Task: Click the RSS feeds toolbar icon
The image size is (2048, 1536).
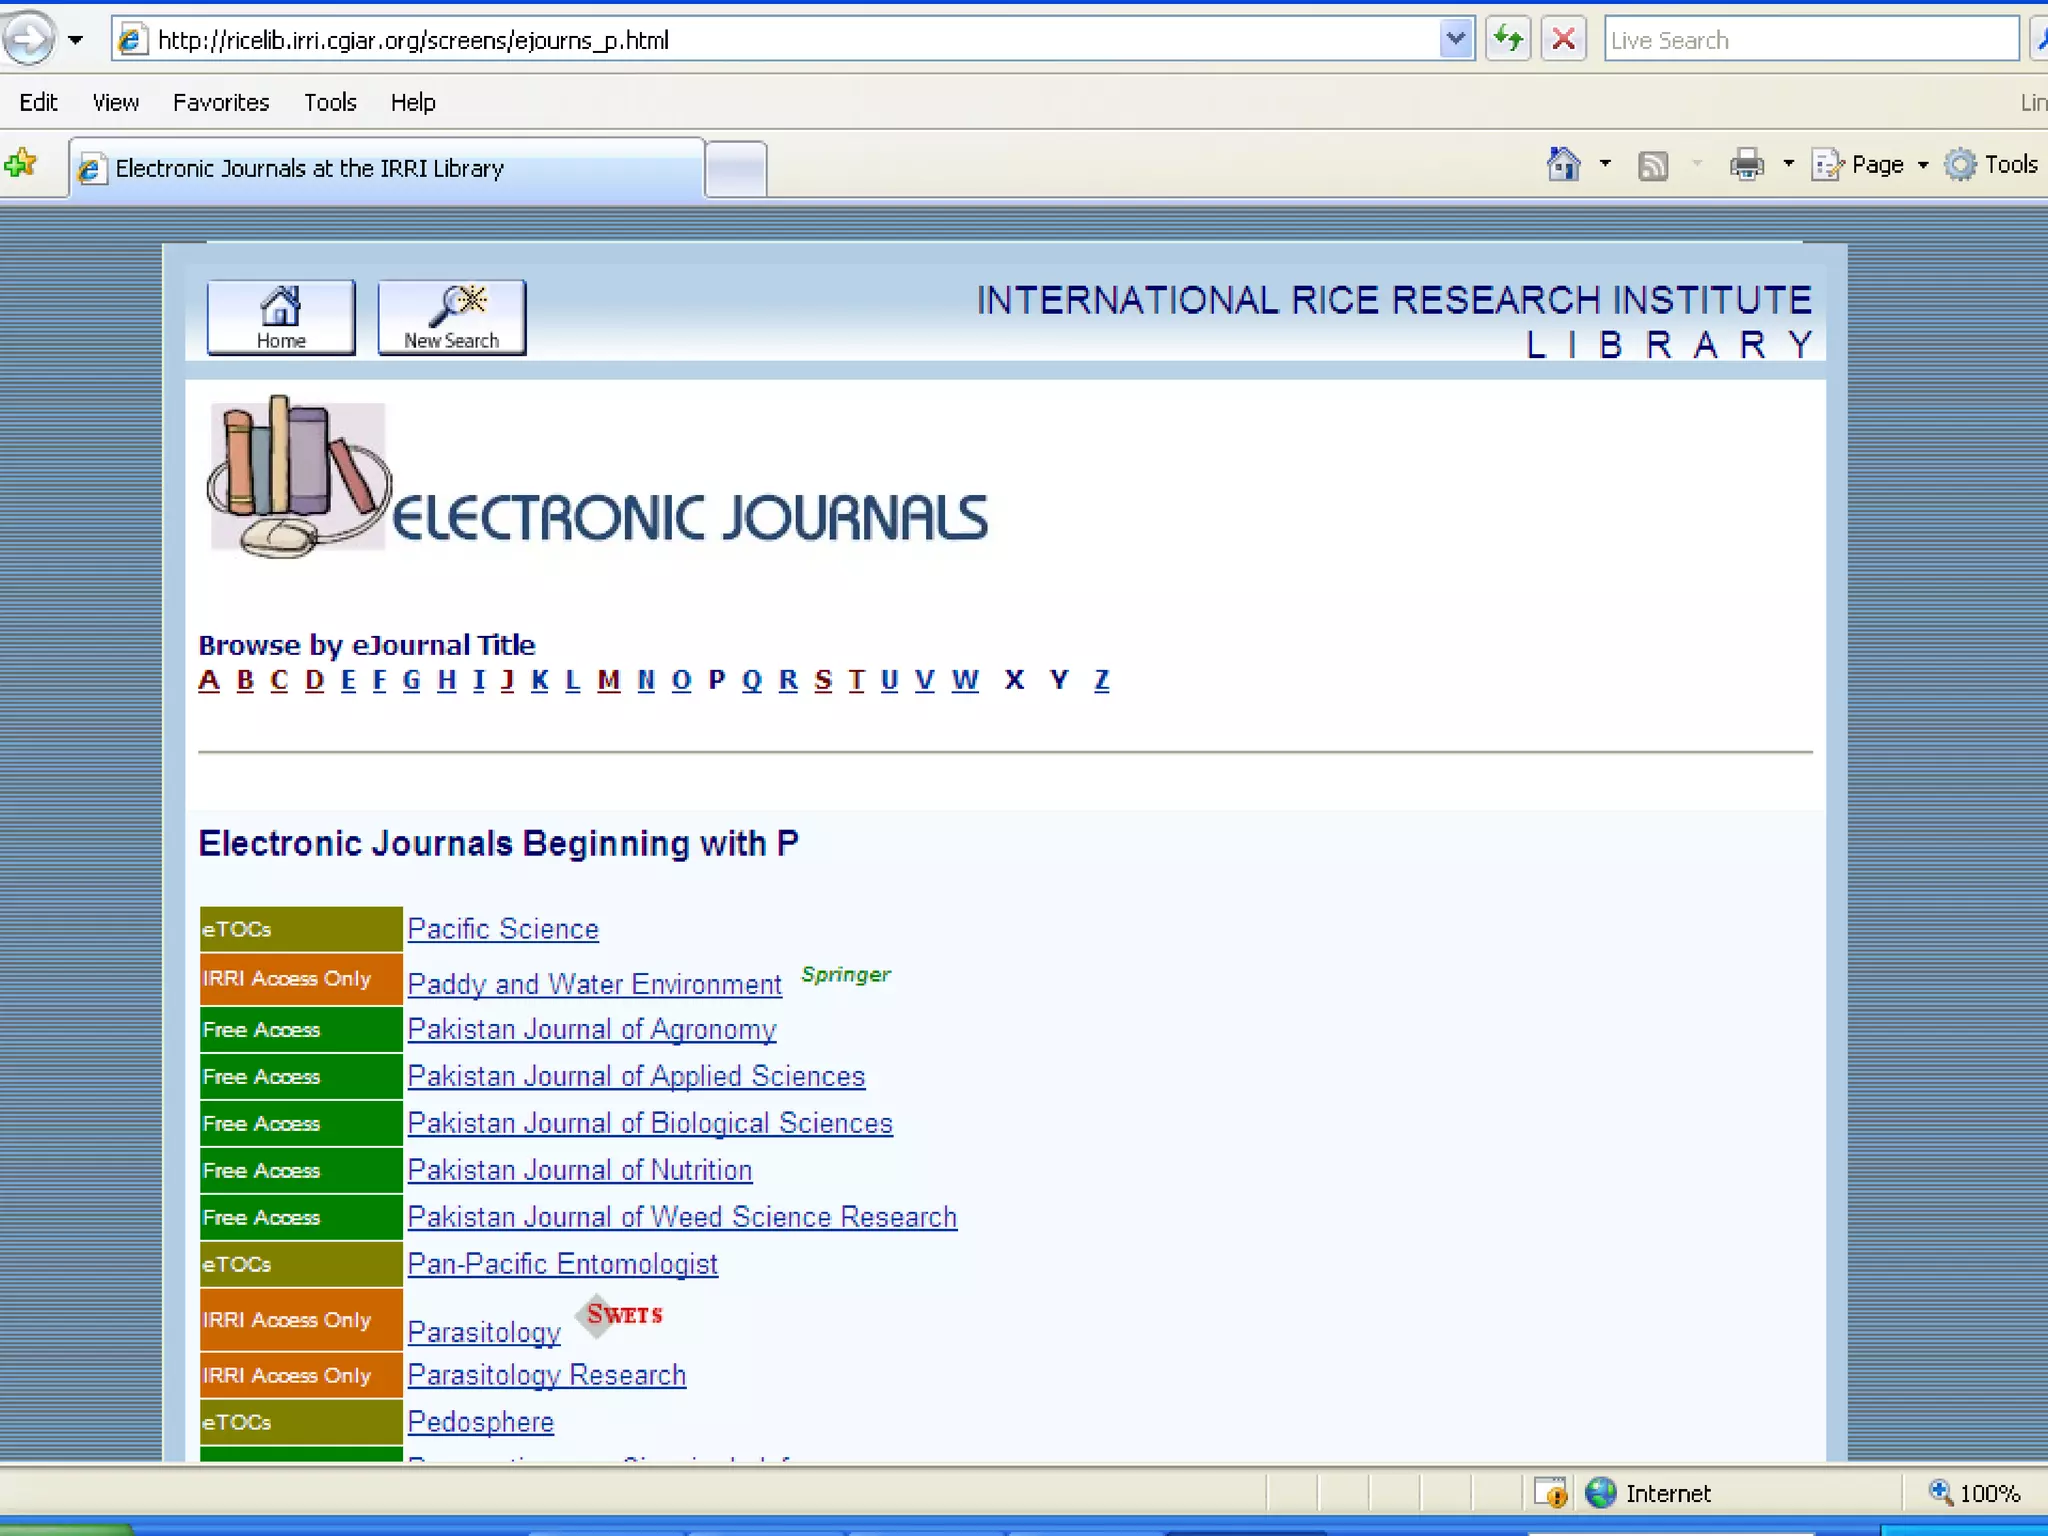Action: tap(1653, 165)
